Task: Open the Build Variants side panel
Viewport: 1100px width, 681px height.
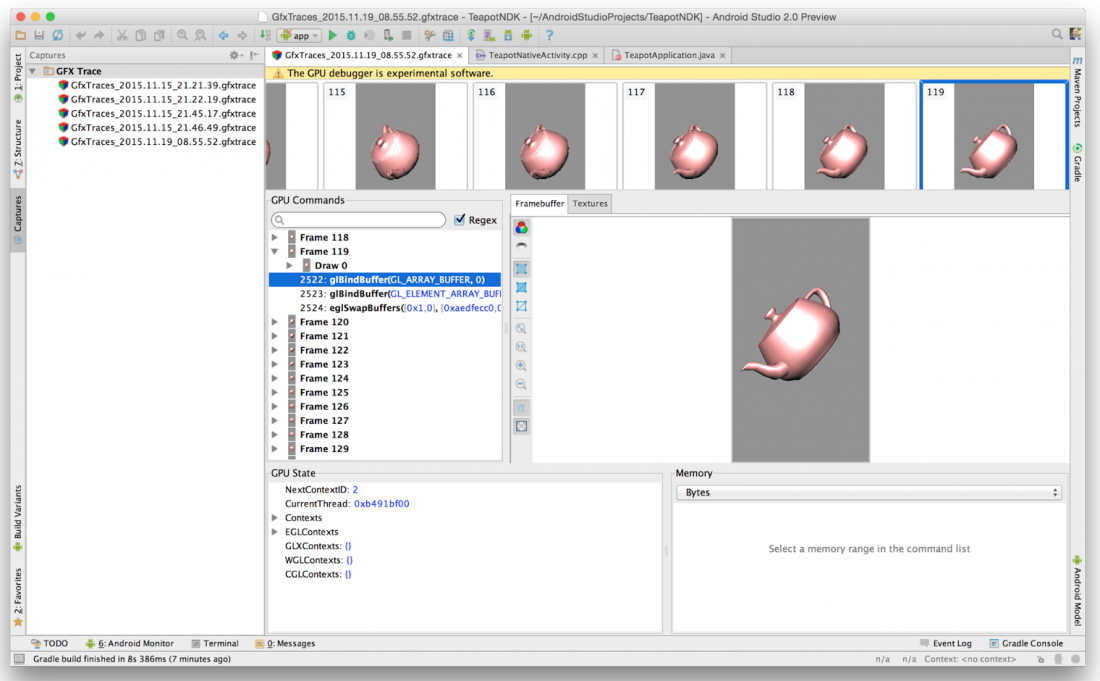Action: tap(18, 518)
